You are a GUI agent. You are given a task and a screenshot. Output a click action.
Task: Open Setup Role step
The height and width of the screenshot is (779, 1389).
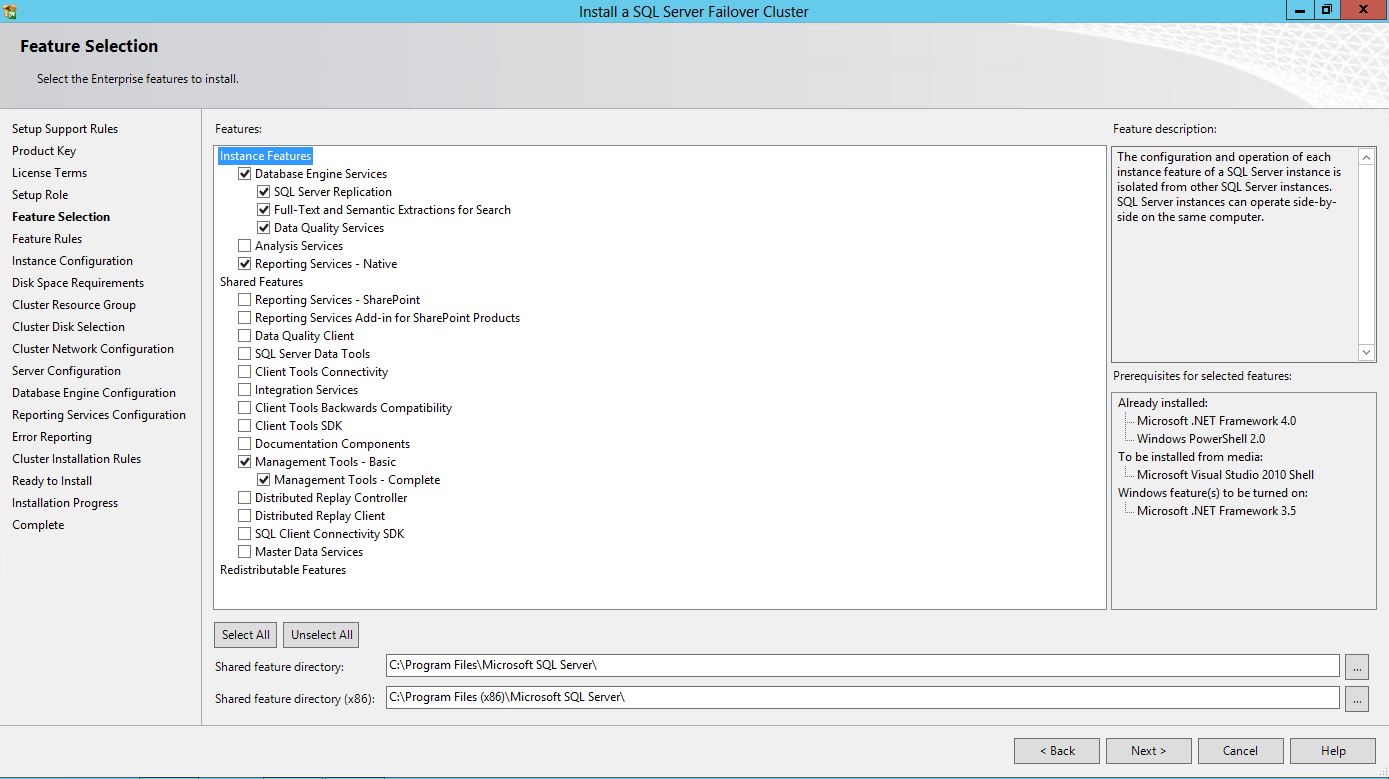40,195
